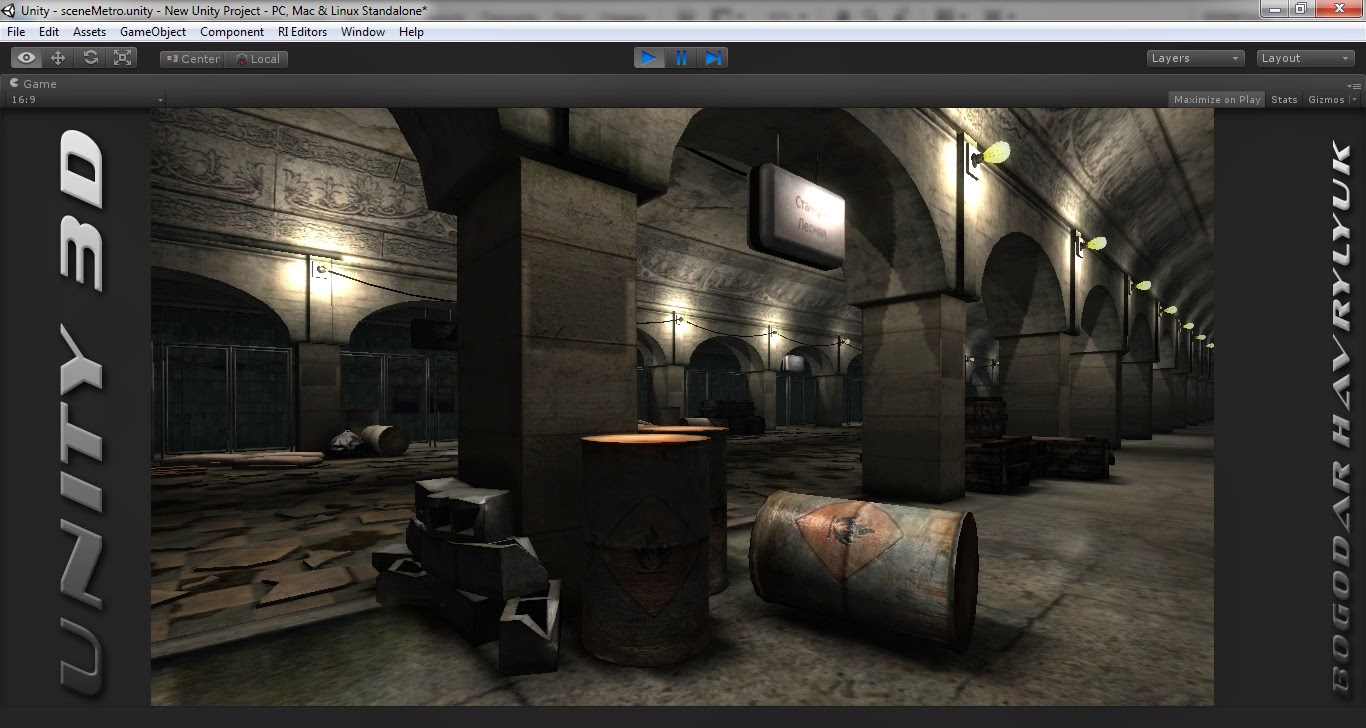Image resolution: width=1366 pixels, height=728 pixels.
Task: Toggle Maximize on Play
Action: [1217, 99]
